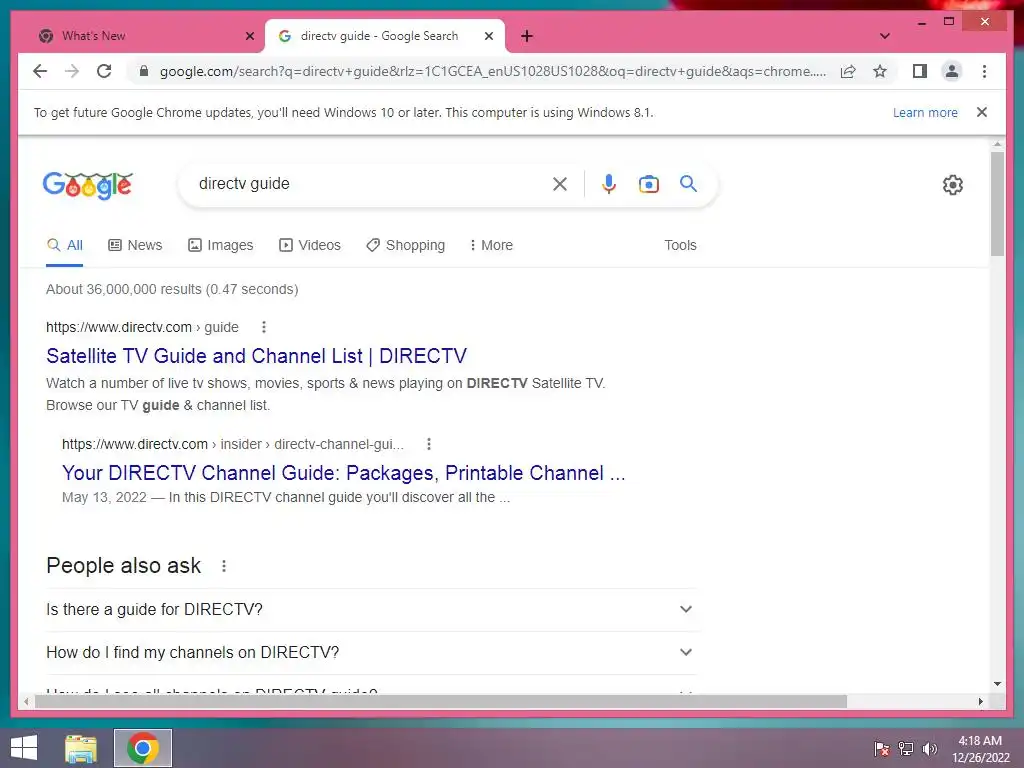
Task: Share this page using the share icon
Action: point(848,71)
